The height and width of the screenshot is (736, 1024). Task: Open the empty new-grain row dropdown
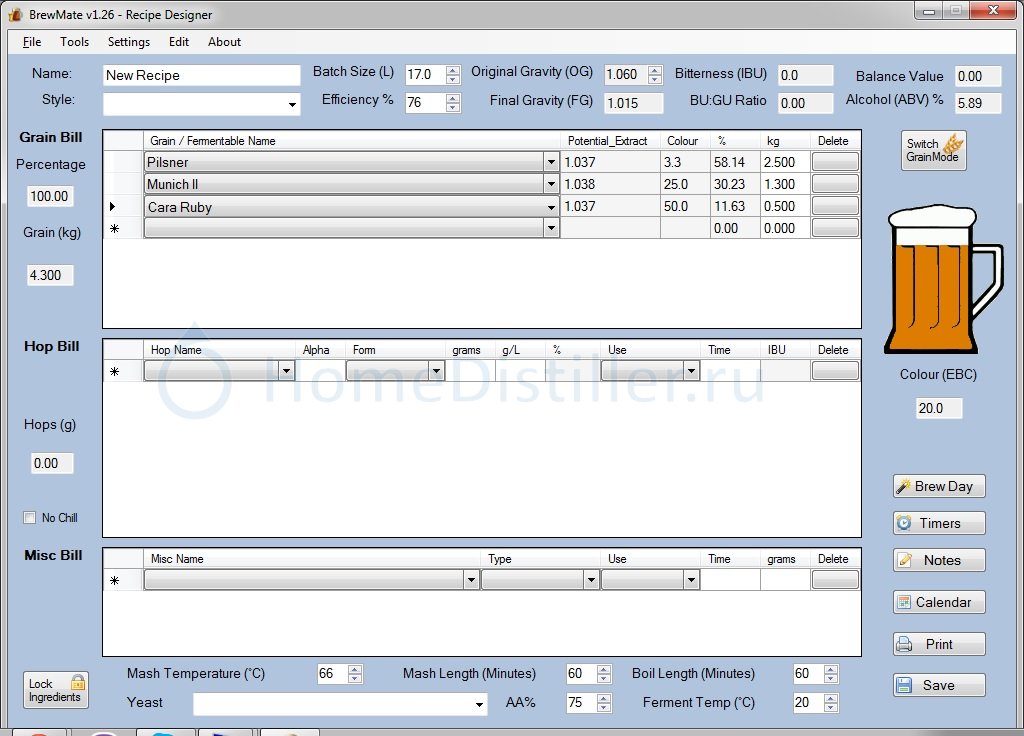point(551,228)
